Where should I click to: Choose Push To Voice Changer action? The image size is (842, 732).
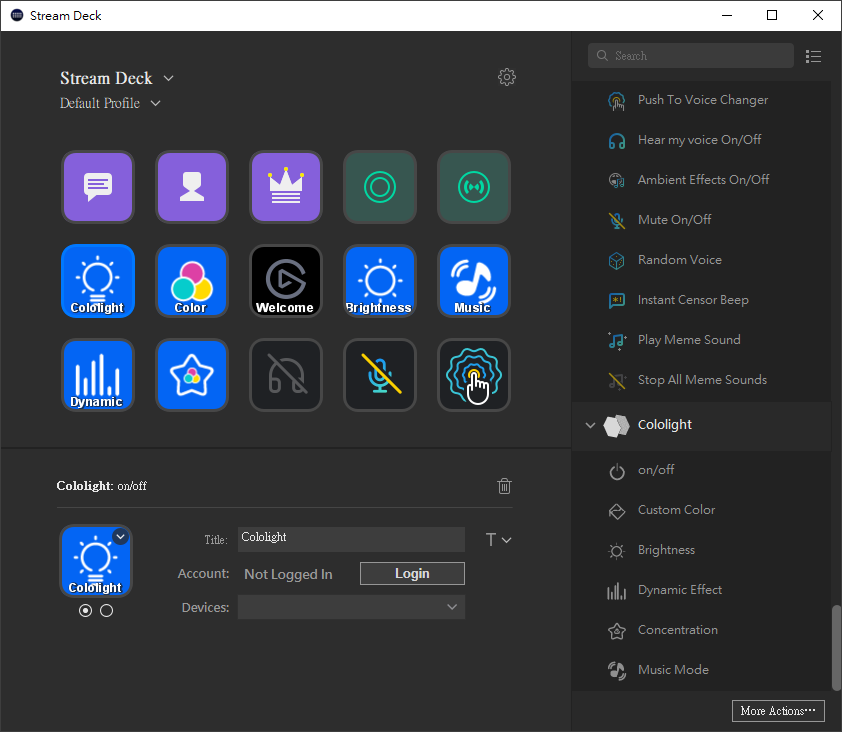701,100
